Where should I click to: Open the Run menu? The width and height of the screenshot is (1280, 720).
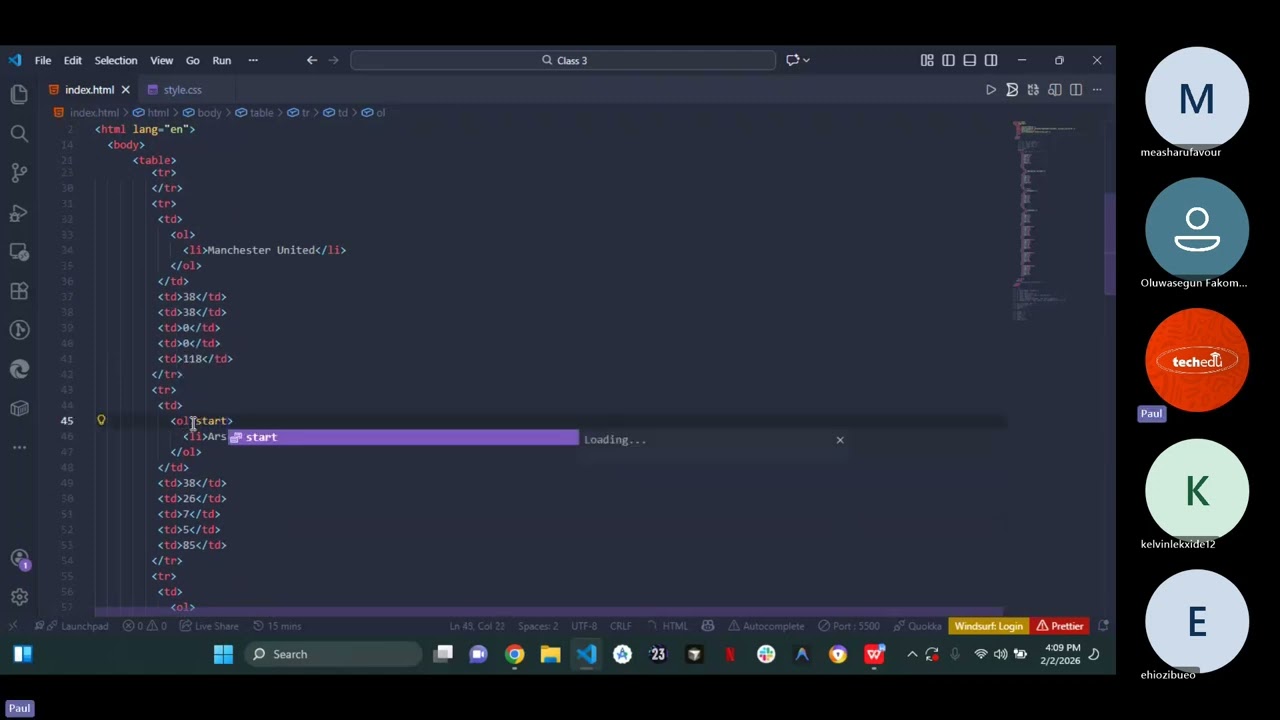222,60
